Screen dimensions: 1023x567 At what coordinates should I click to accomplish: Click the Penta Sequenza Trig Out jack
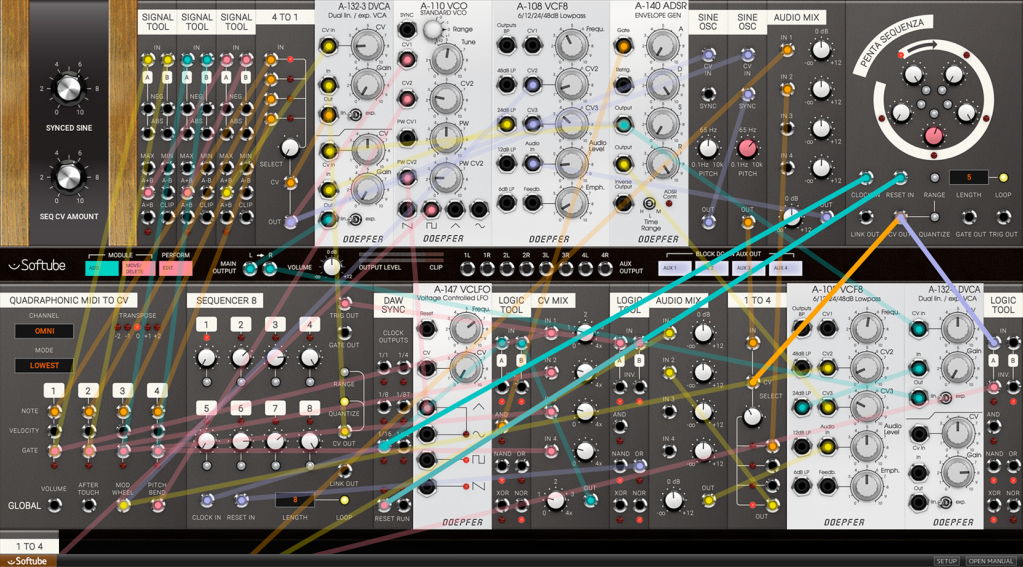[x=1004, y=217]
